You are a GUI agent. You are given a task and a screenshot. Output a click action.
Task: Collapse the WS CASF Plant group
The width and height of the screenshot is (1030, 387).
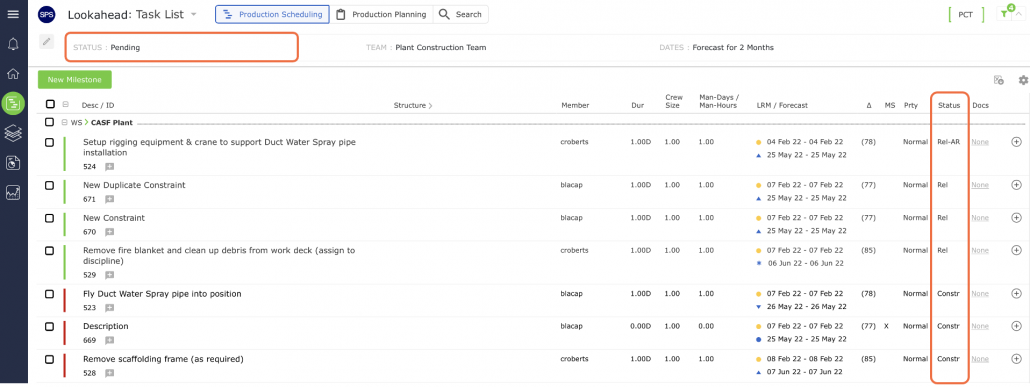point(64,122)
